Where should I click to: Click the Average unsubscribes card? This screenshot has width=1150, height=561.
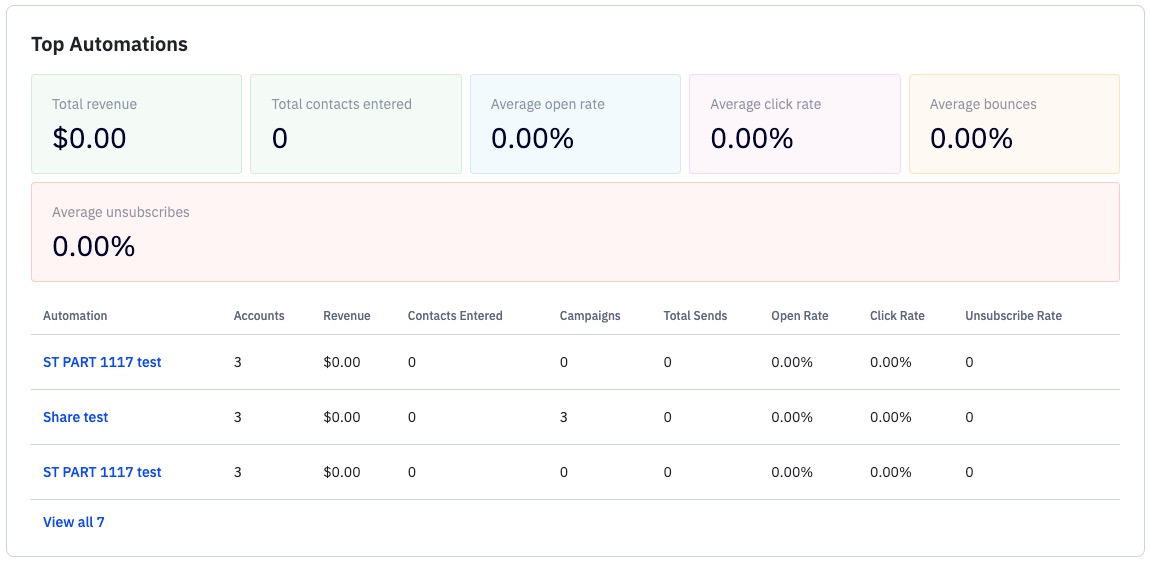pyautogui.click(x=575, y=232)
